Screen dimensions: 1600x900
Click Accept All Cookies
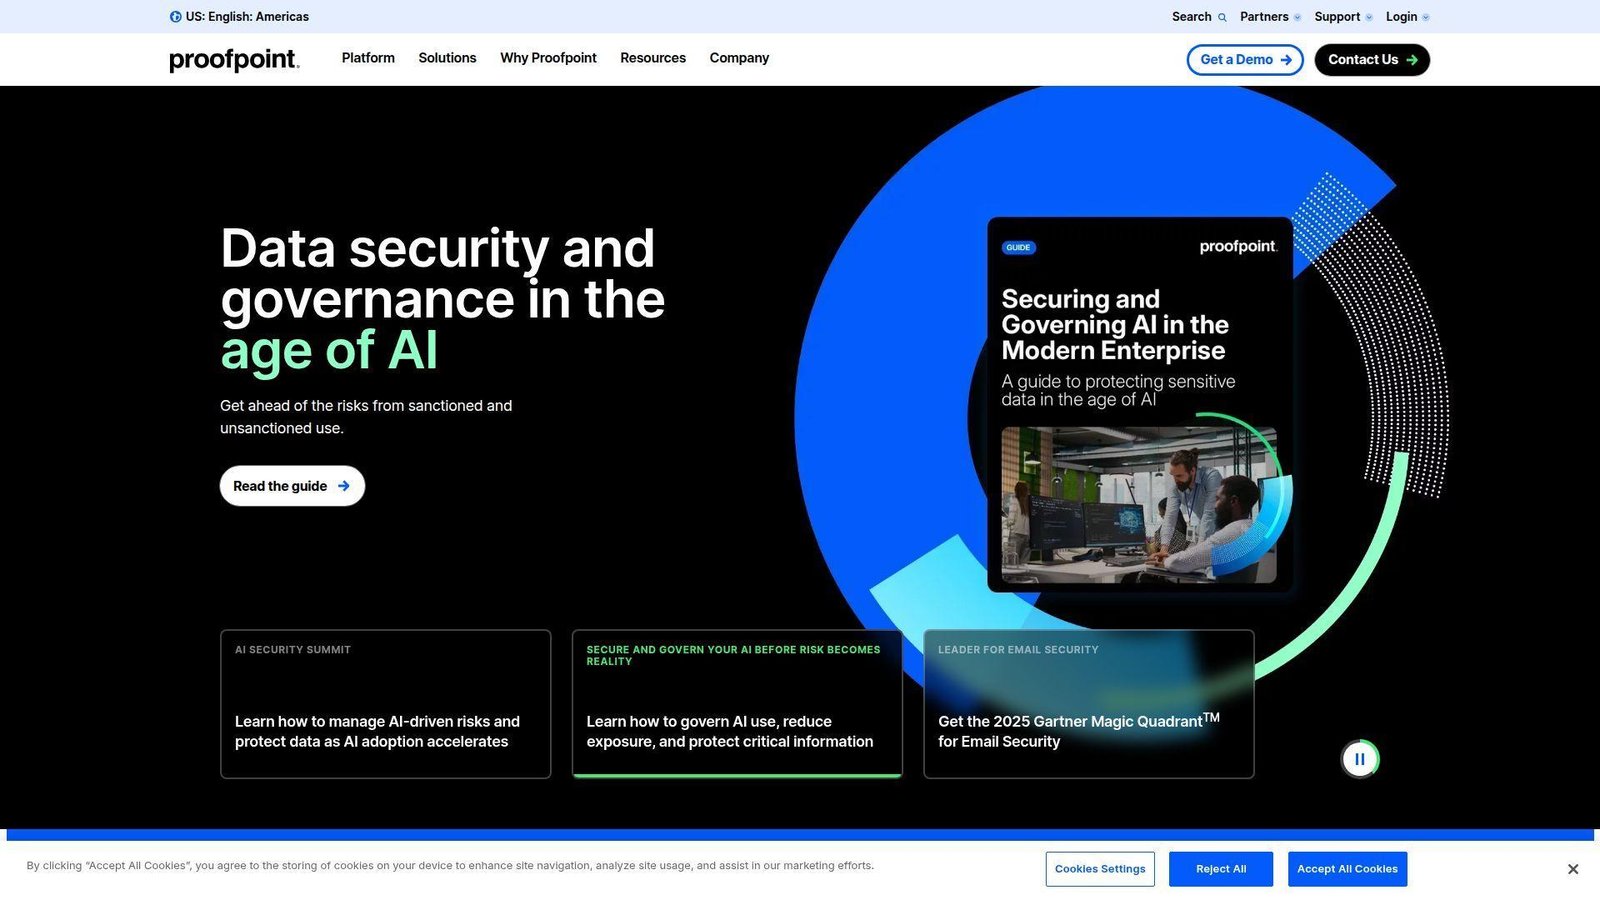pos(1347,869)
